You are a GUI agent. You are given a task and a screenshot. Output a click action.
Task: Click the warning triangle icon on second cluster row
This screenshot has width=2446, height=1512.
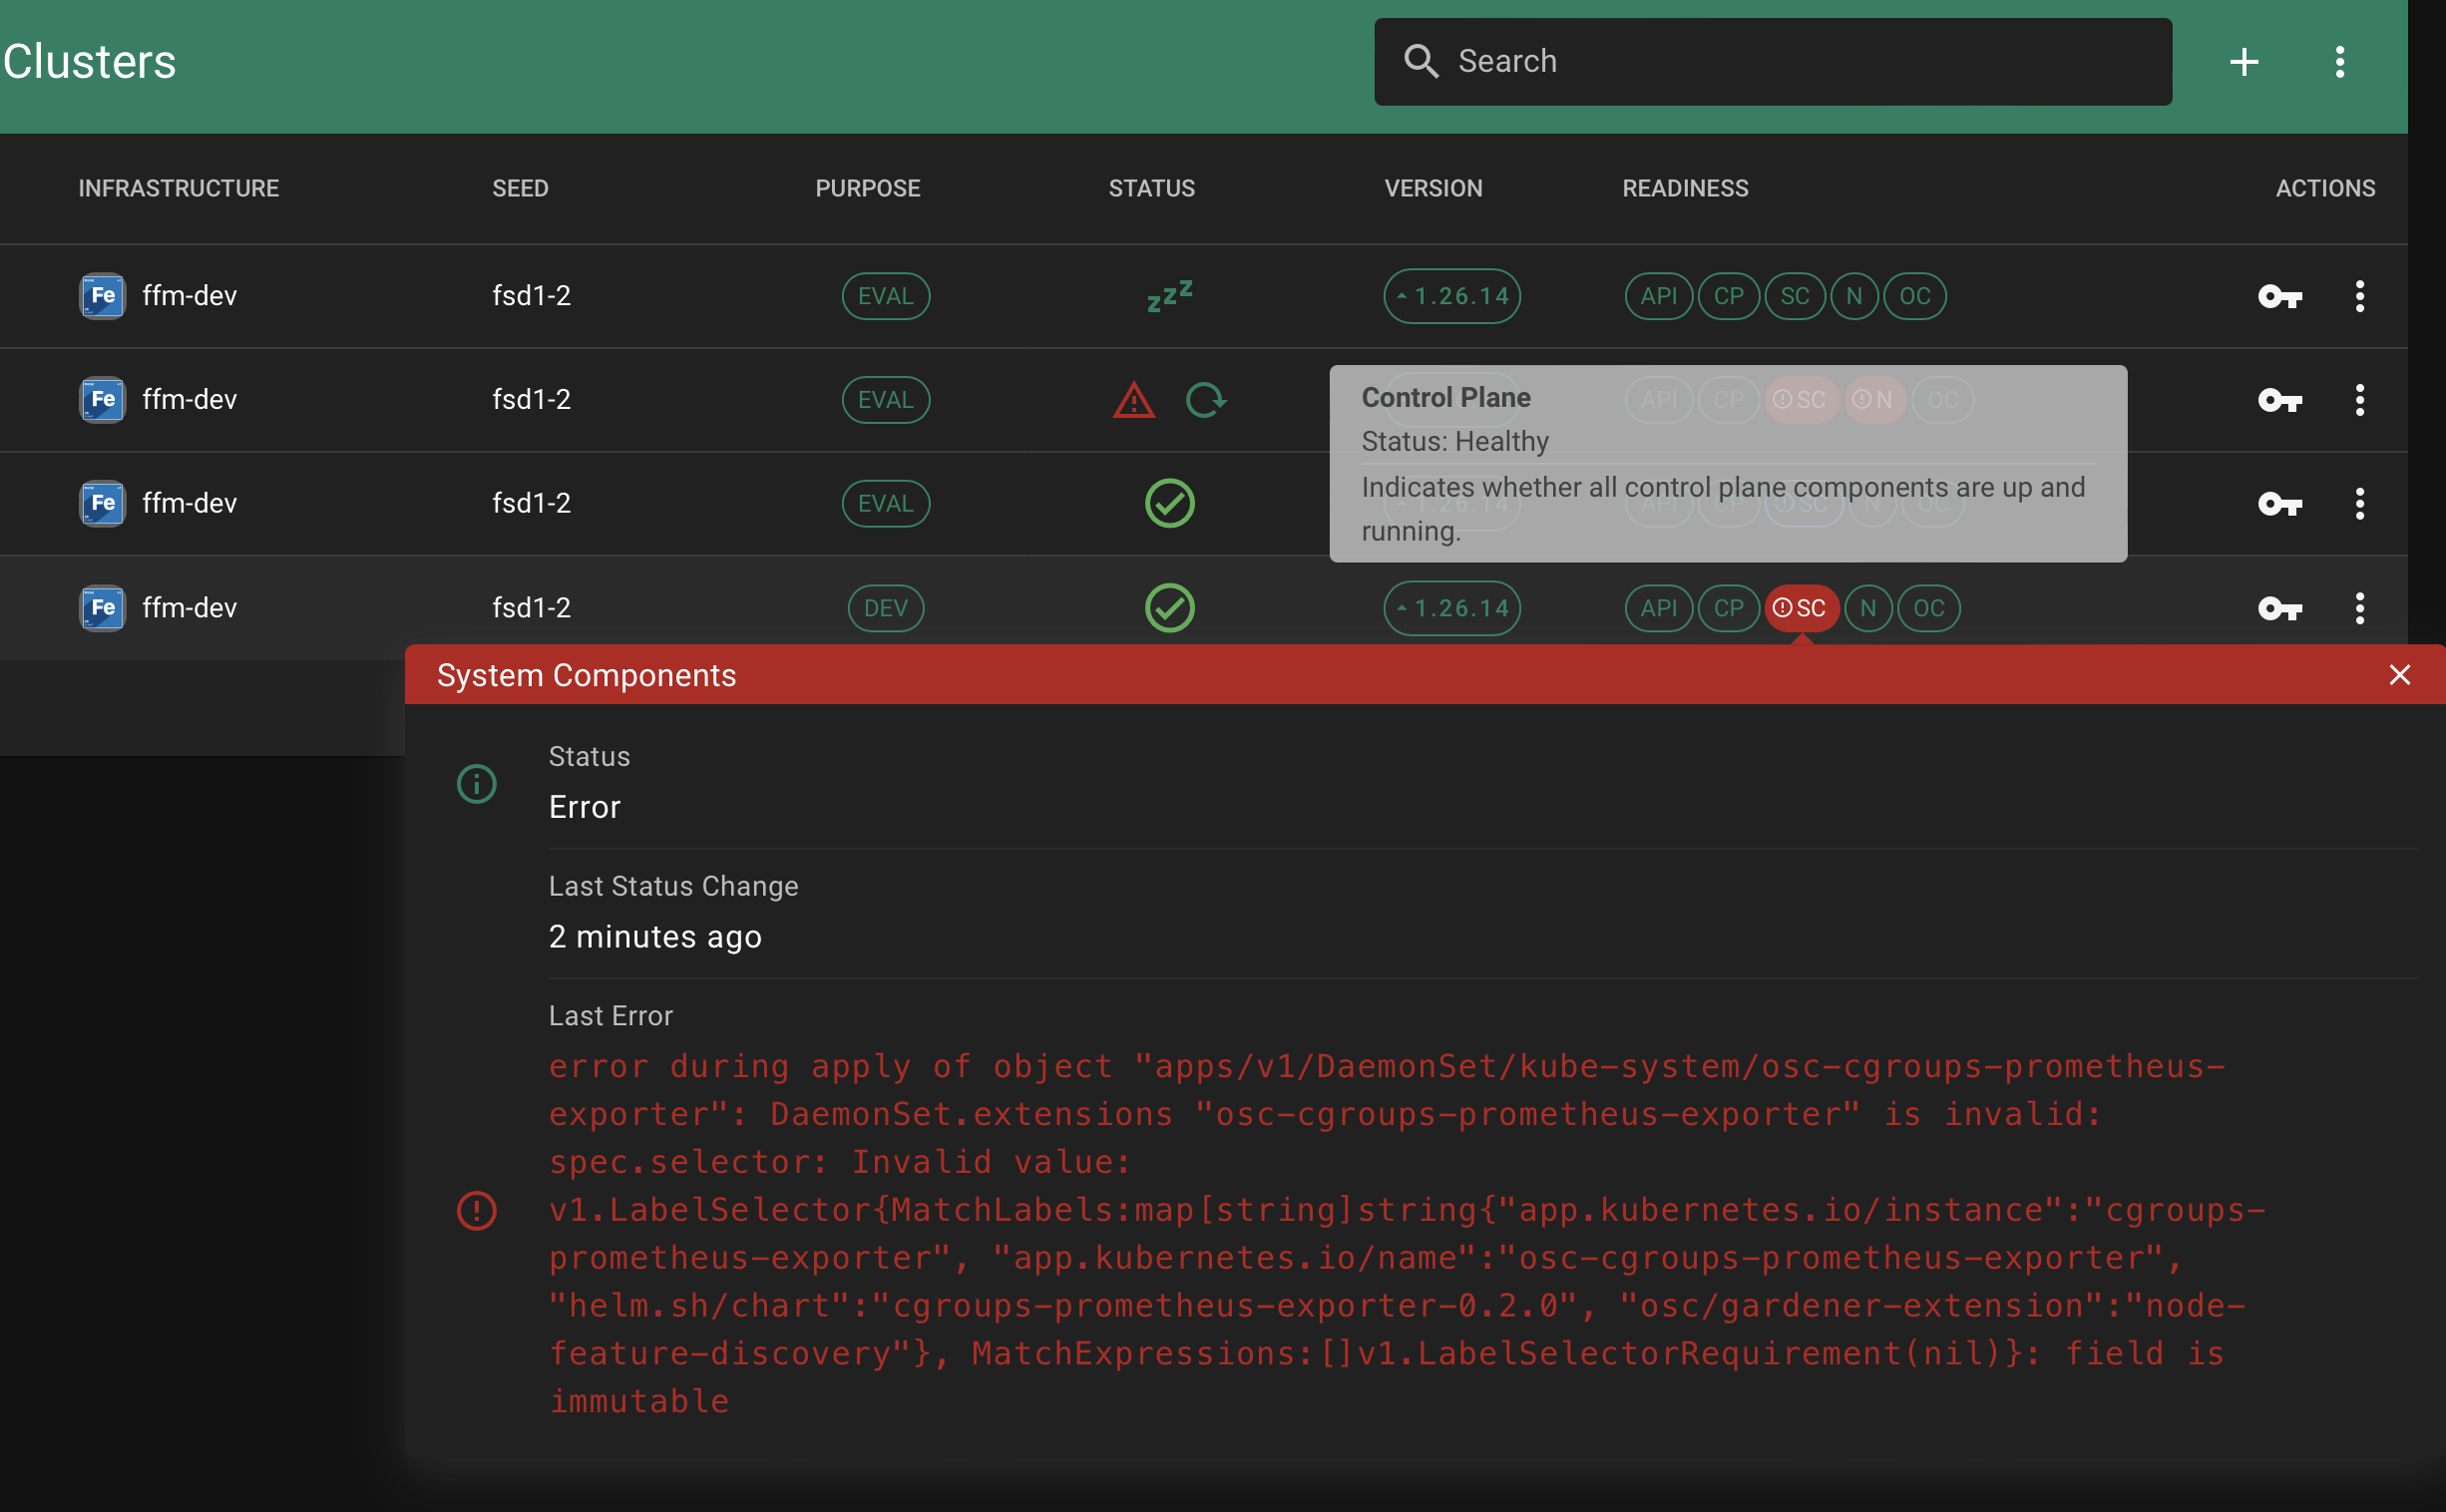pos(1134,399)
